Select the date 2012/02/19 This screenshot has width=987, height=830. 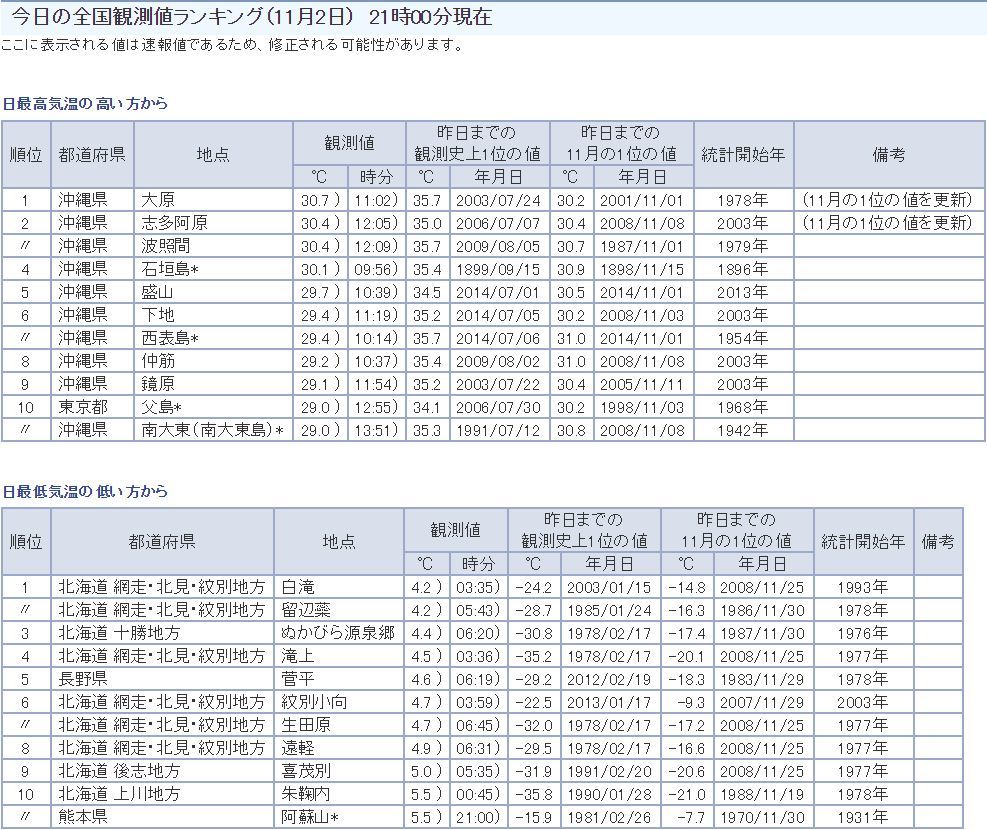click(610, 679)
